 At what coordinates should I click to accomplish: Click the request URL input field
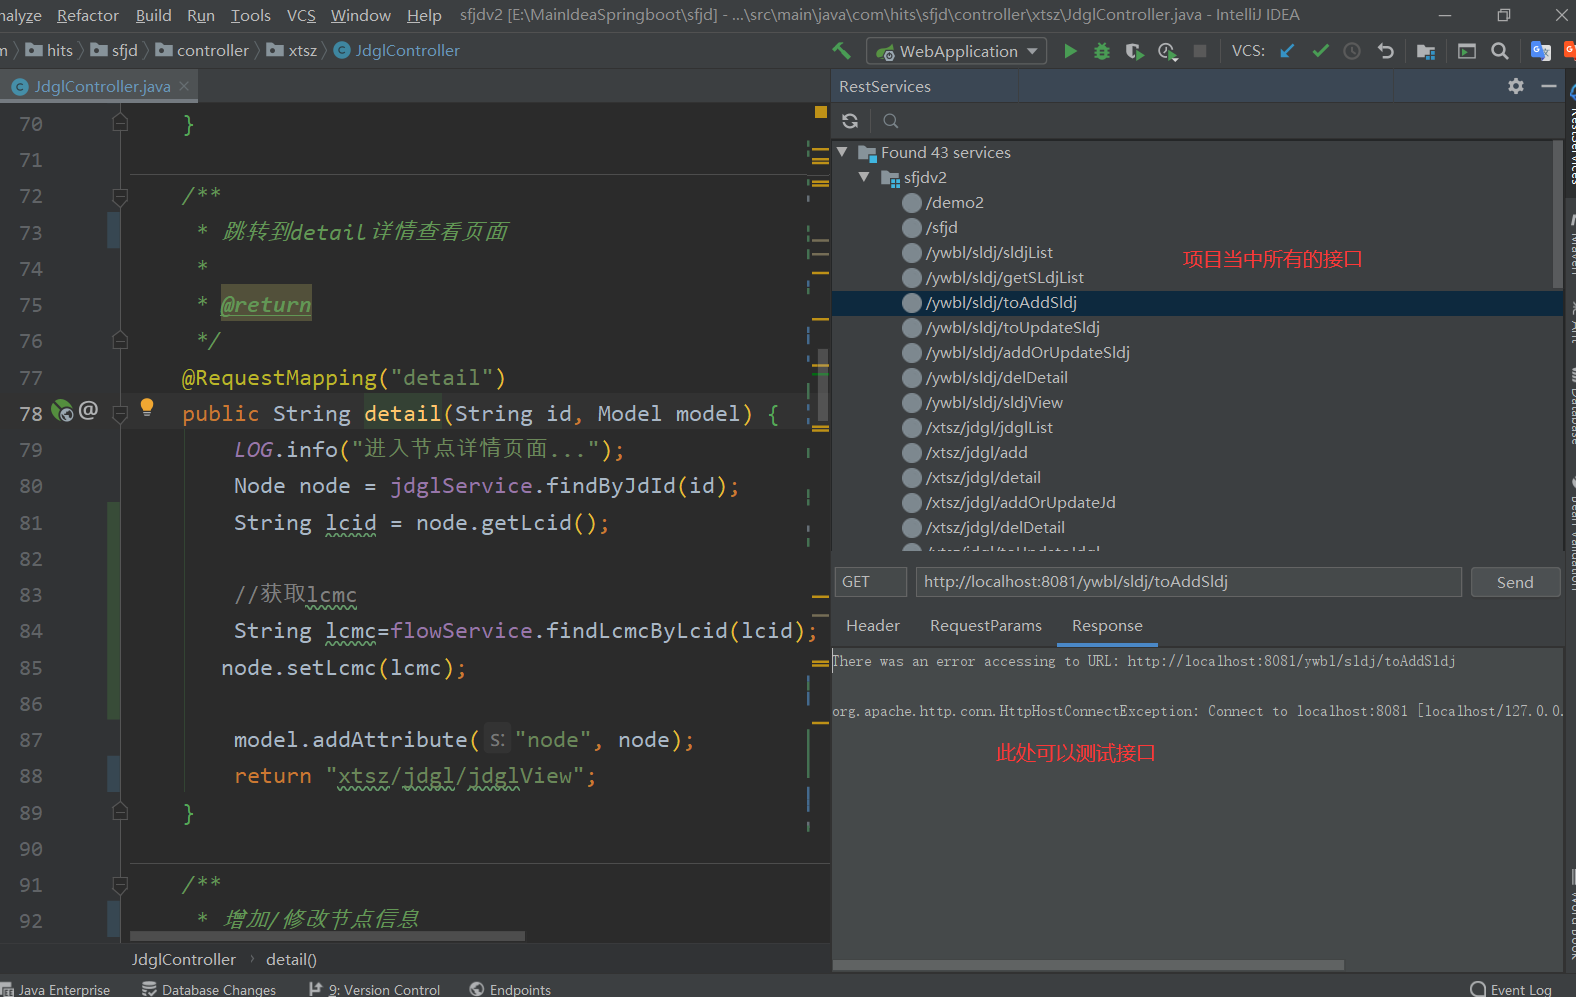(1188, 582)
